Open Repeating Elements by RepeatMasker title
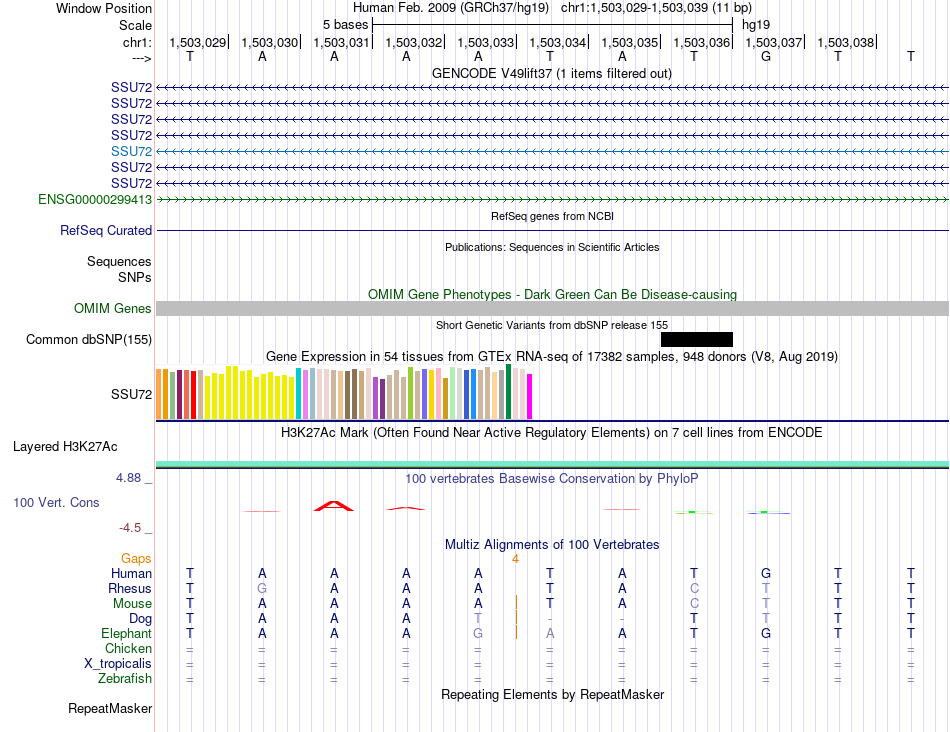The width and height of the screenshot is (950, 732). pos(553,694)
